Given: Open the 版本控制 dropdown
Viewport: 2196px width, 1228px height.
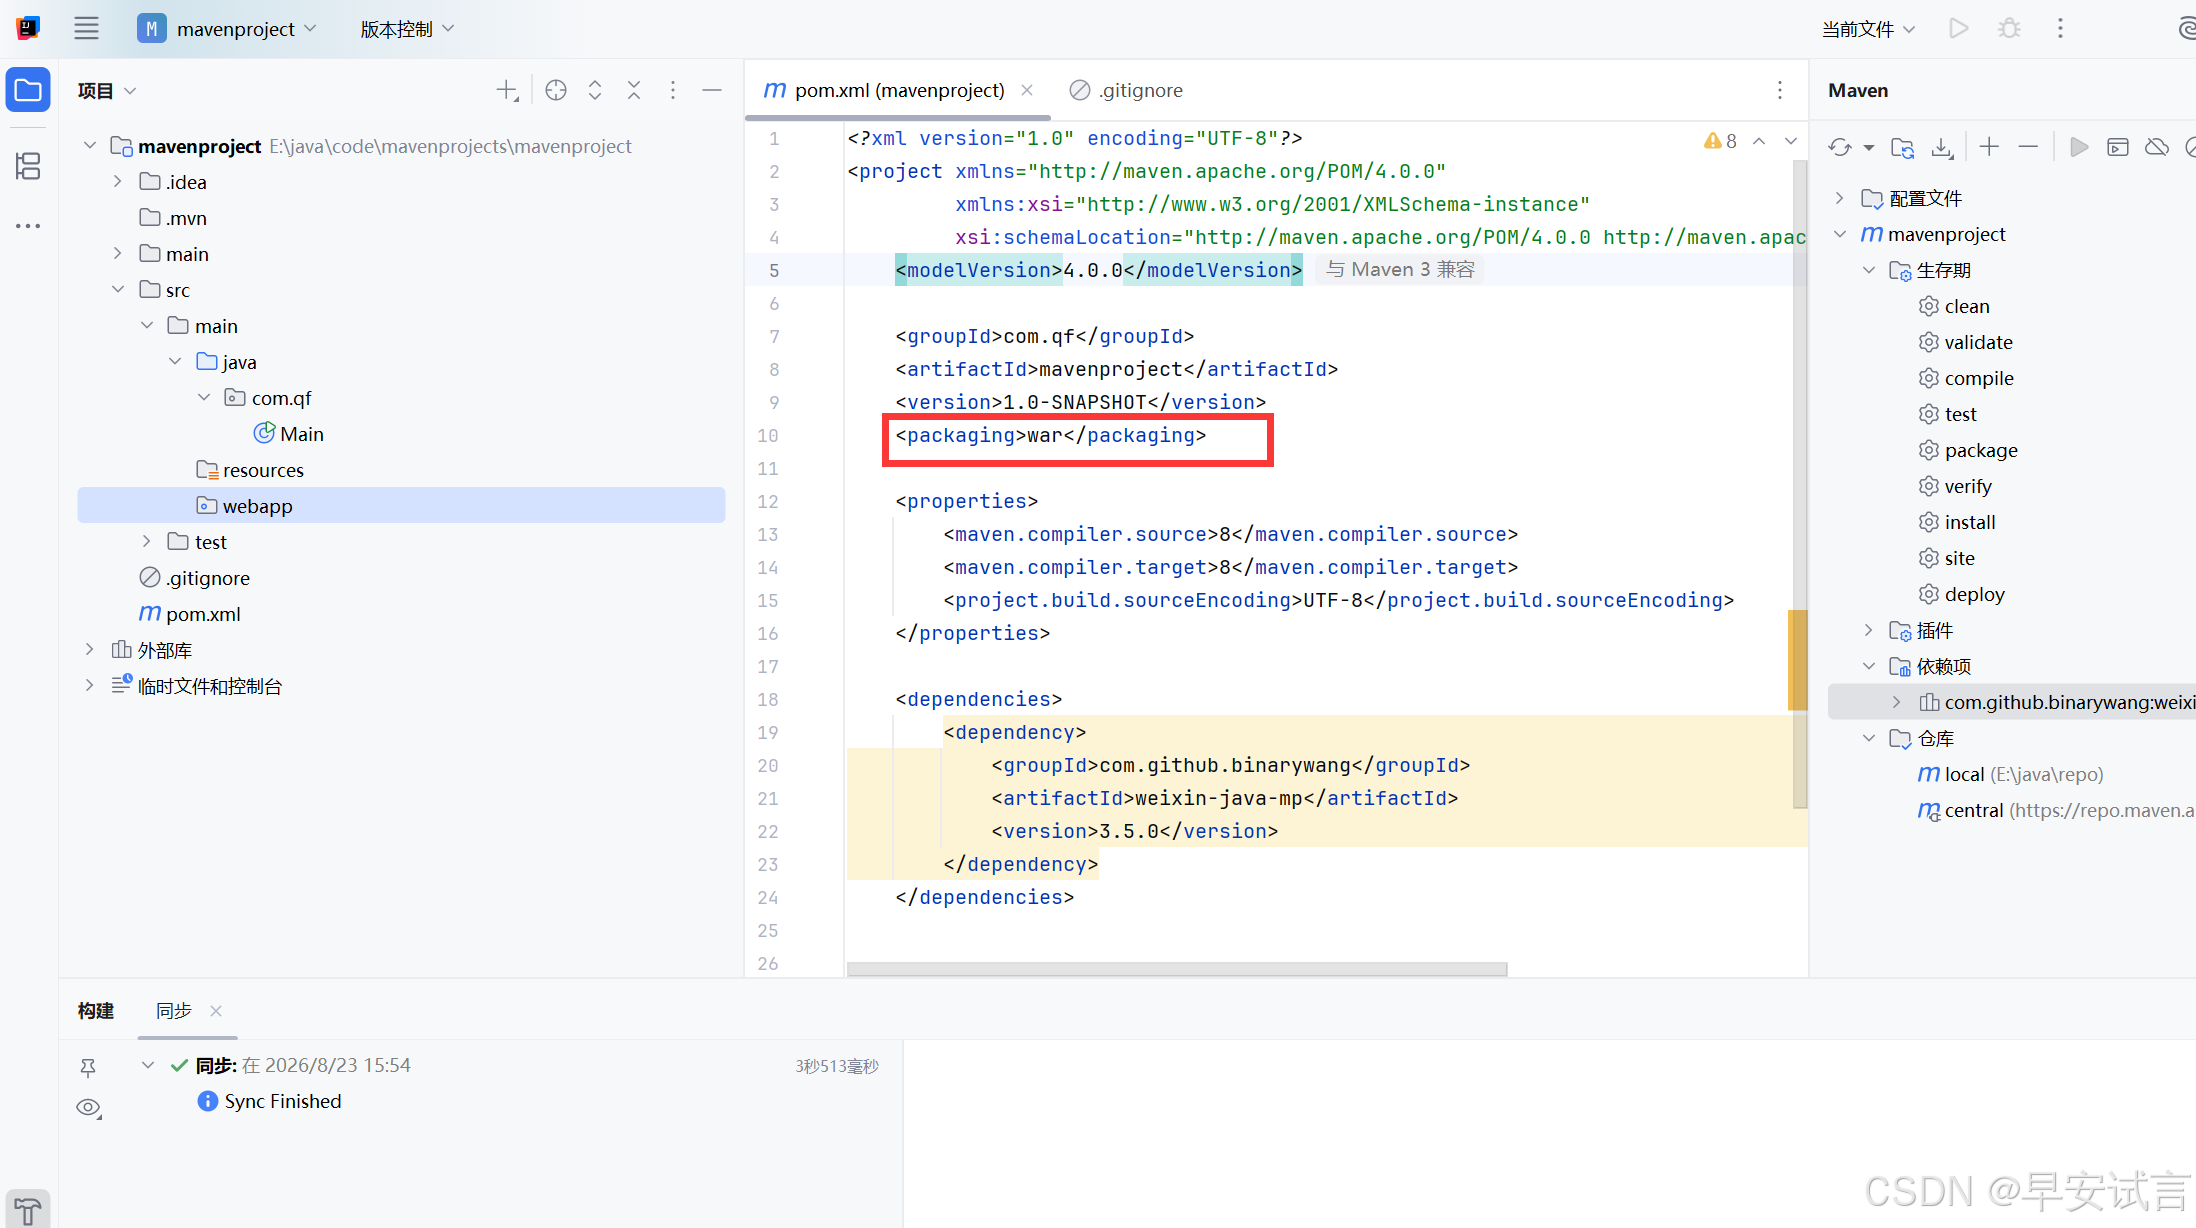Looking at the screenshot, I should [407, 29].
